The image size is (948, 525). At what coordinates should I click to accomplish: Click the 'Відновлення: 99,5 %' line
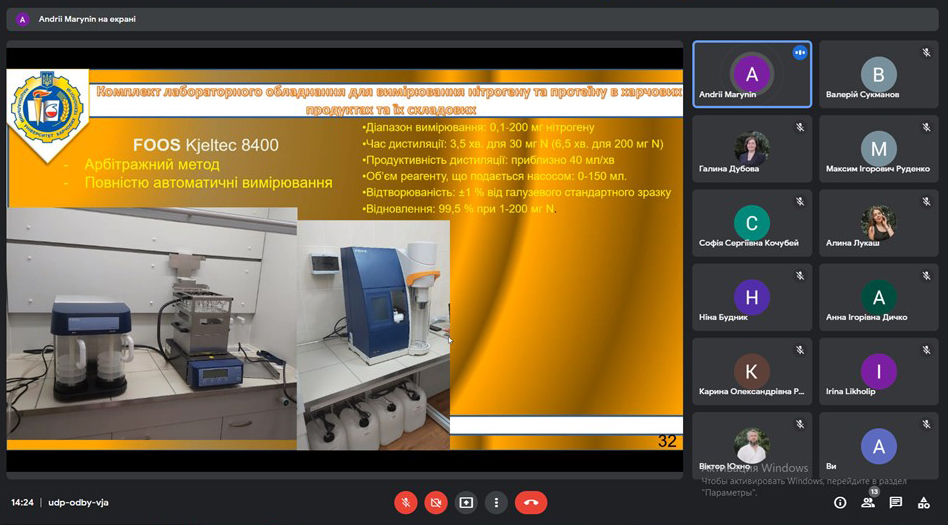(x=459, y=209)
